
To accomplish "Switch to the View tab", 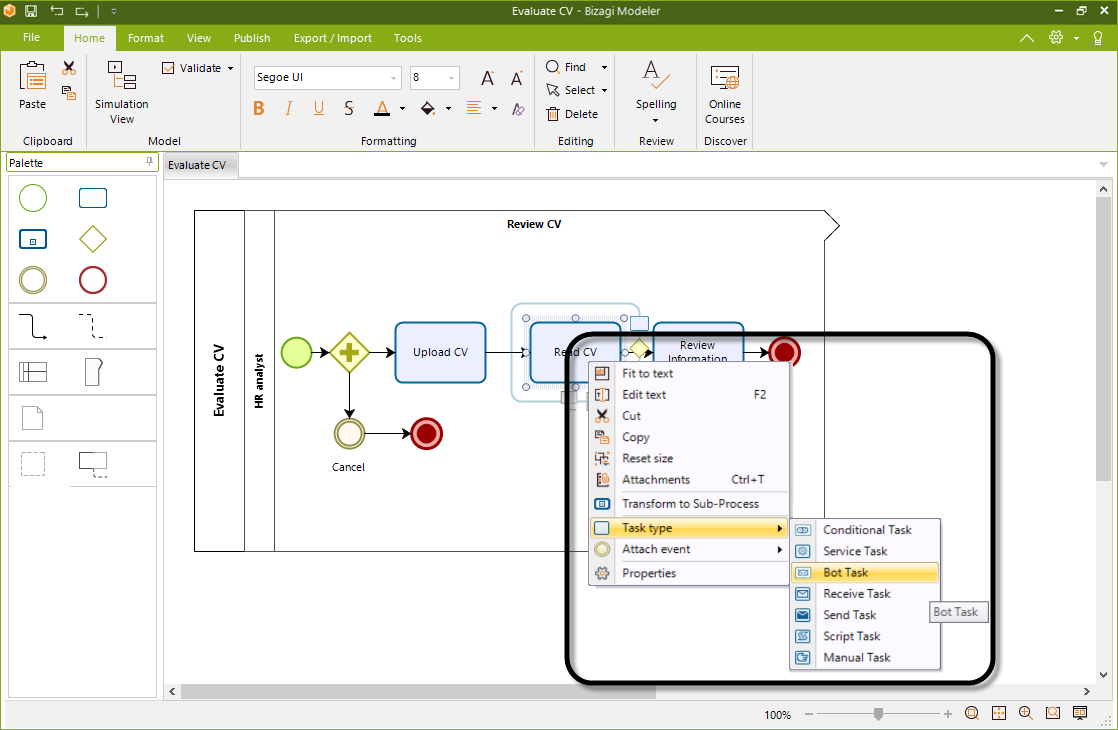I will (x=199, y=38).
